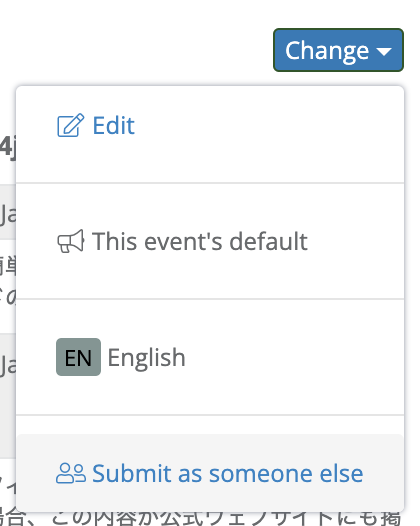
Task: Click Japanese text line below the menu
Action: [201, 519]
